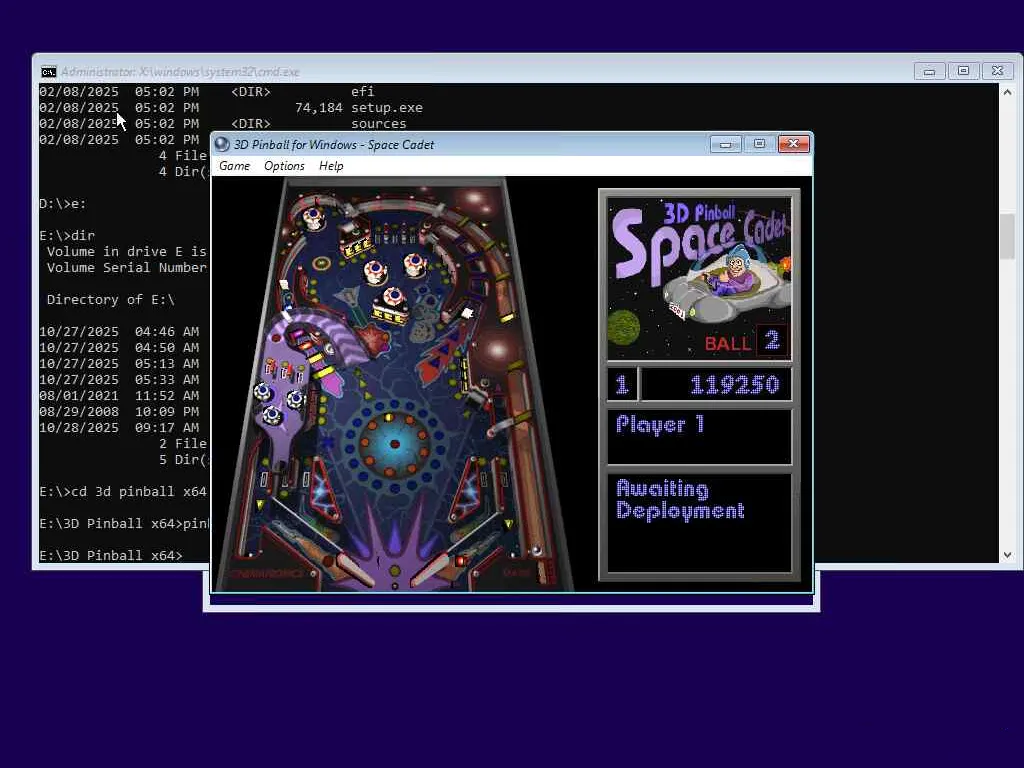Click the BALL 2 counter

[x=746, y=342]
